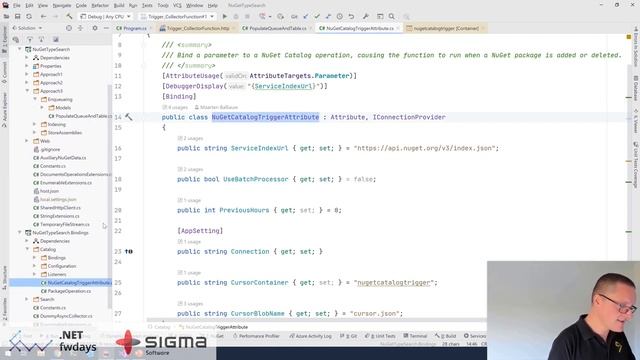The width and height of the screenshot is (640, 360).
Task: Expand the Listeners folder
Action: 35,274
